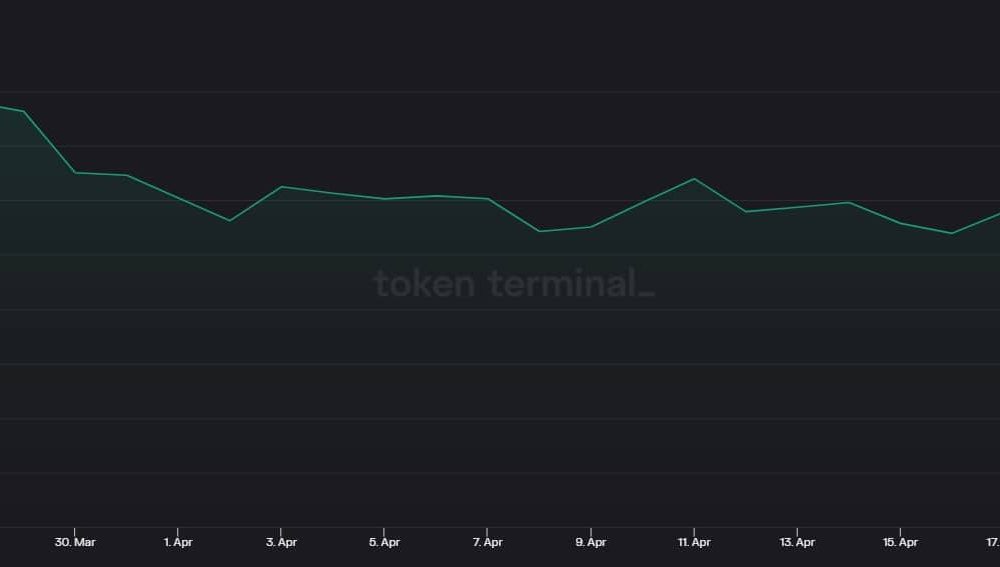This screenshot has height=567, width=1000.
Task: Click the 7. Apr axis label
Action: 488,542
